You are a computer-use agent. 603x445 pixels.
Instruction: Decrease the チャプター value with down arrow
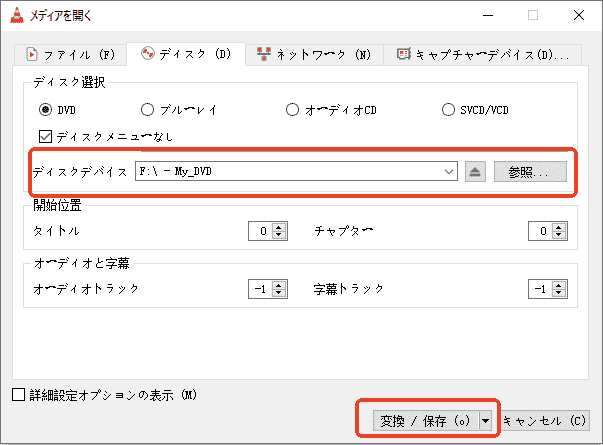(x=559, y=235)
